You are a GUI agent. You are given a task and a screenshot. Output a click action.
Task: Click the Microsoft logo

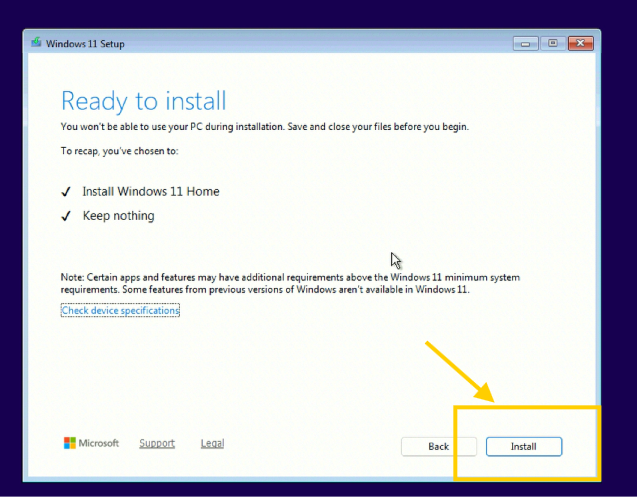(x=91, y=443)
